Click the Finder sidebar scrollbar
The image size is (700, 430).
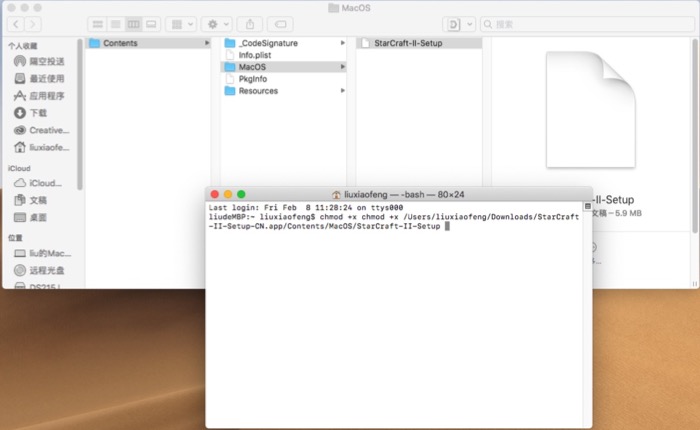tap(79, 114)
